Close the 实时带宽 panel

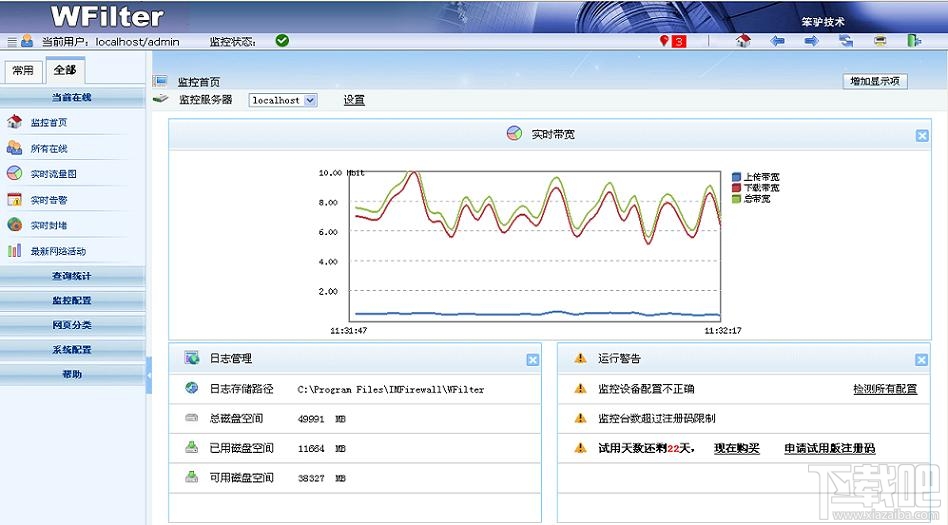922,135
